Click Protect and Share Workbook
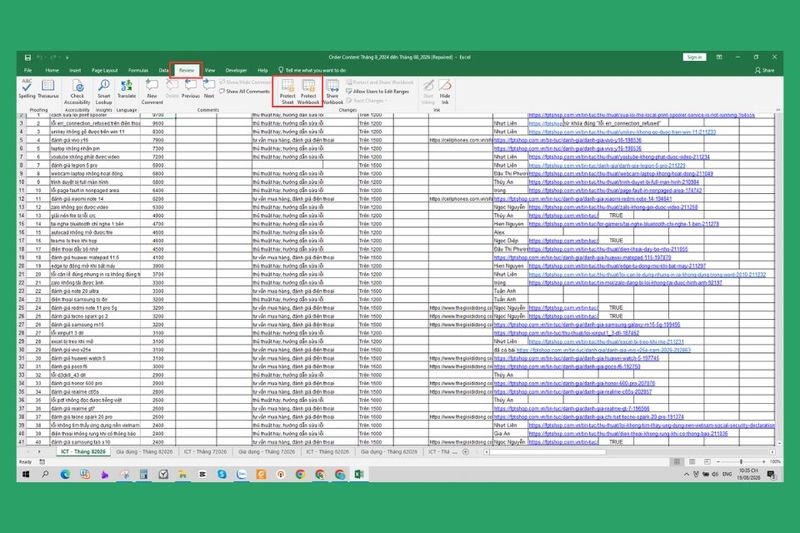This screenshot has width=800, height=533. coord(380,82)
